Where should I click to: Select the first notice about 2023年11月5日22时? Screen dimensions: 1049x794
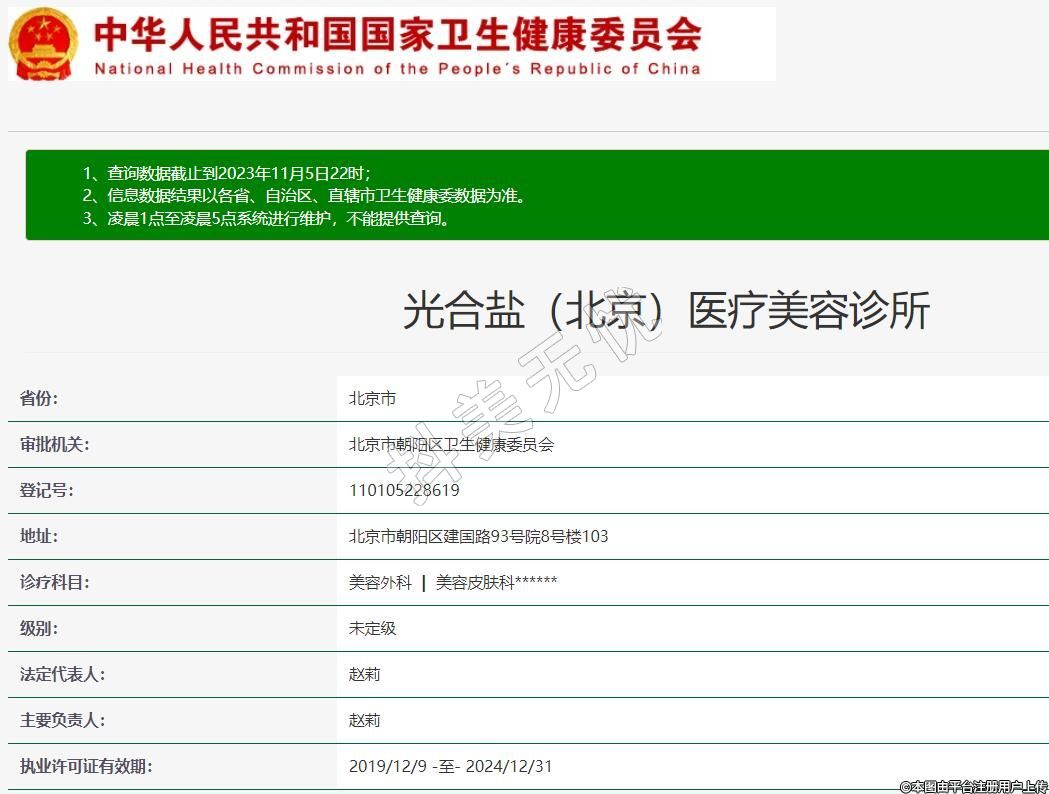[227, 172]
